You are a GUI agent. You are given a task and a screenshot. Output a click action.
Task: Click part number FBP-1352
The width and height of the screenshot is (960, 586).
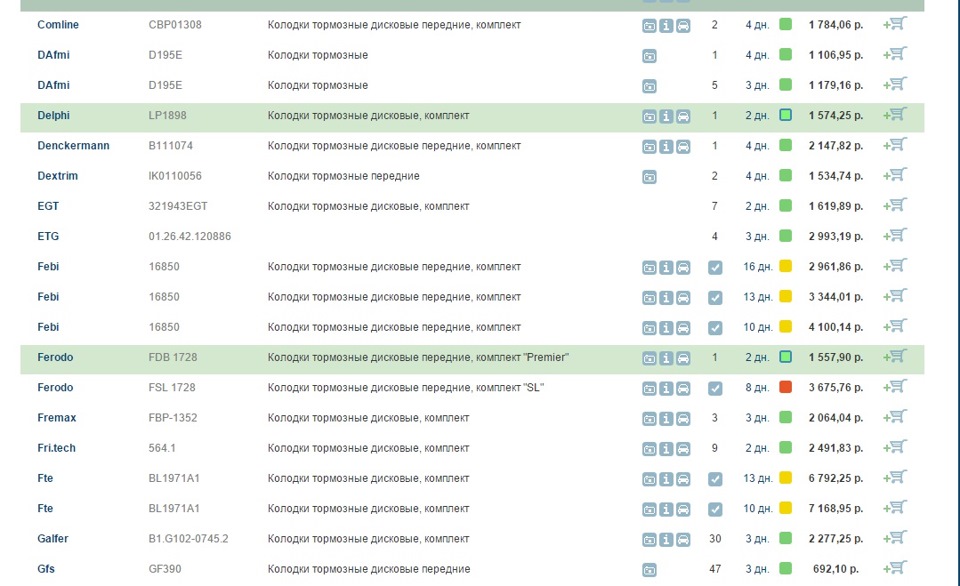tap(173, 418)
